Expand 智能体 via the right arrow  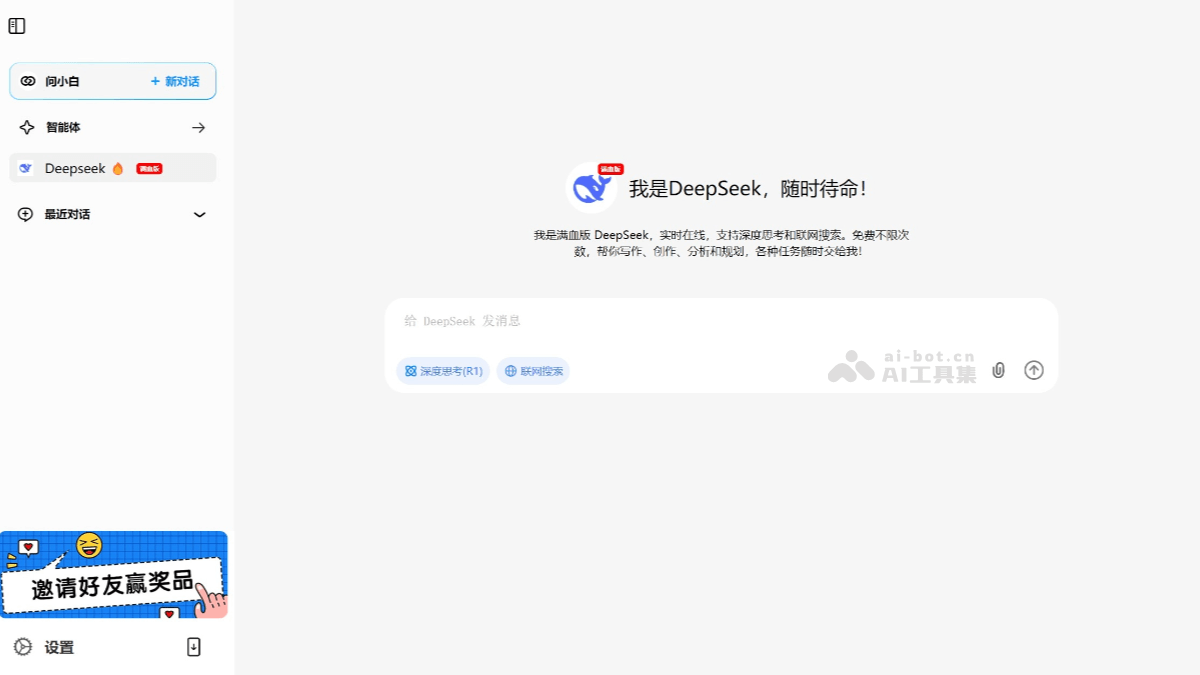[x=198, y=127]
